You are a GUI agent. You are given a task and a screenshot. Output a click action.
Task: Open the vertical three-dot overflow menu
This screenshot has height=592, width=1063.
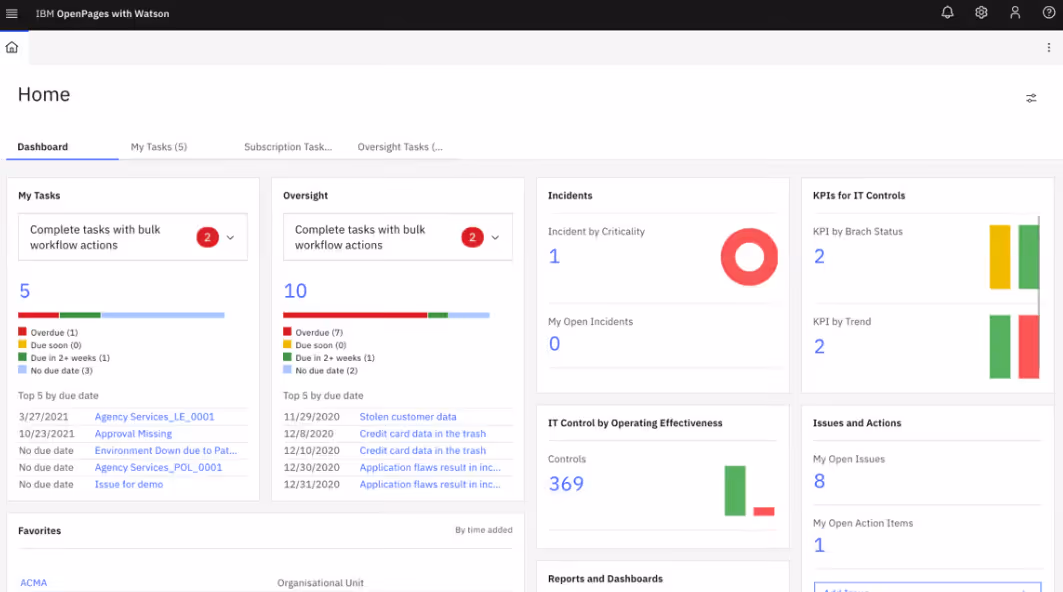coord(1048,47)
